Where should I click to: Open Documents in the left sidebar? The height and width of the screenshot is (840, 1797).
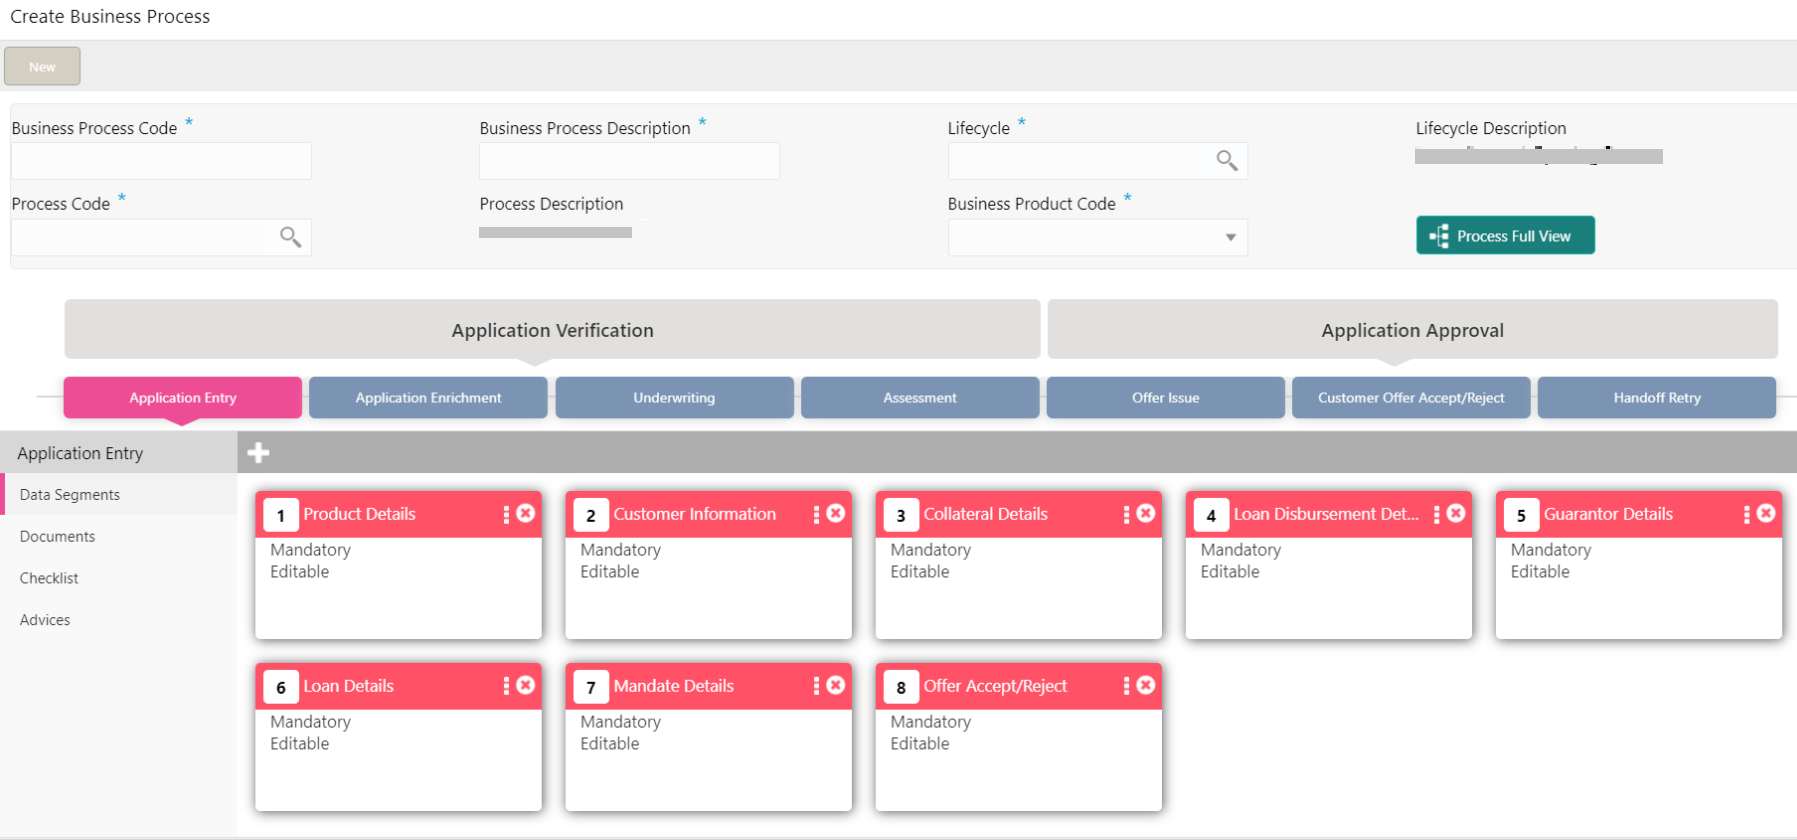click(58, 537)
